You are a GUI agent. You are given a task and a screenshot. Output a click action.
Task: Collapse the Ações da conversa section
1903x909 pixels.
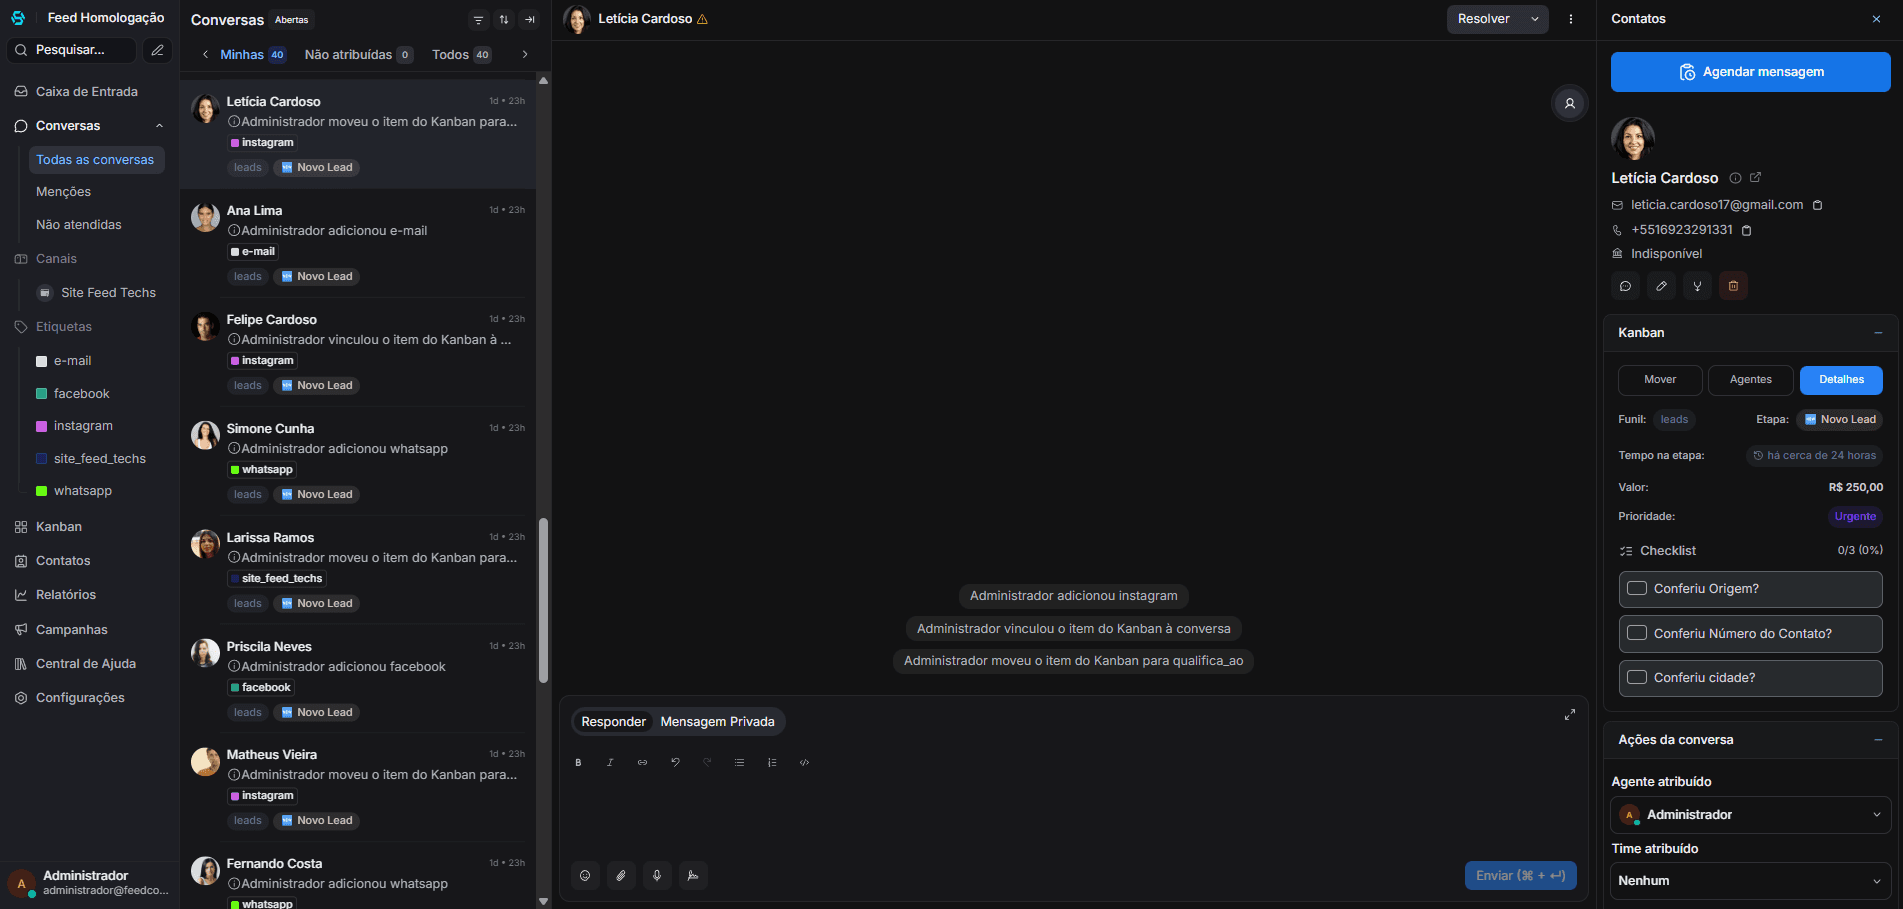[1878, 740]
